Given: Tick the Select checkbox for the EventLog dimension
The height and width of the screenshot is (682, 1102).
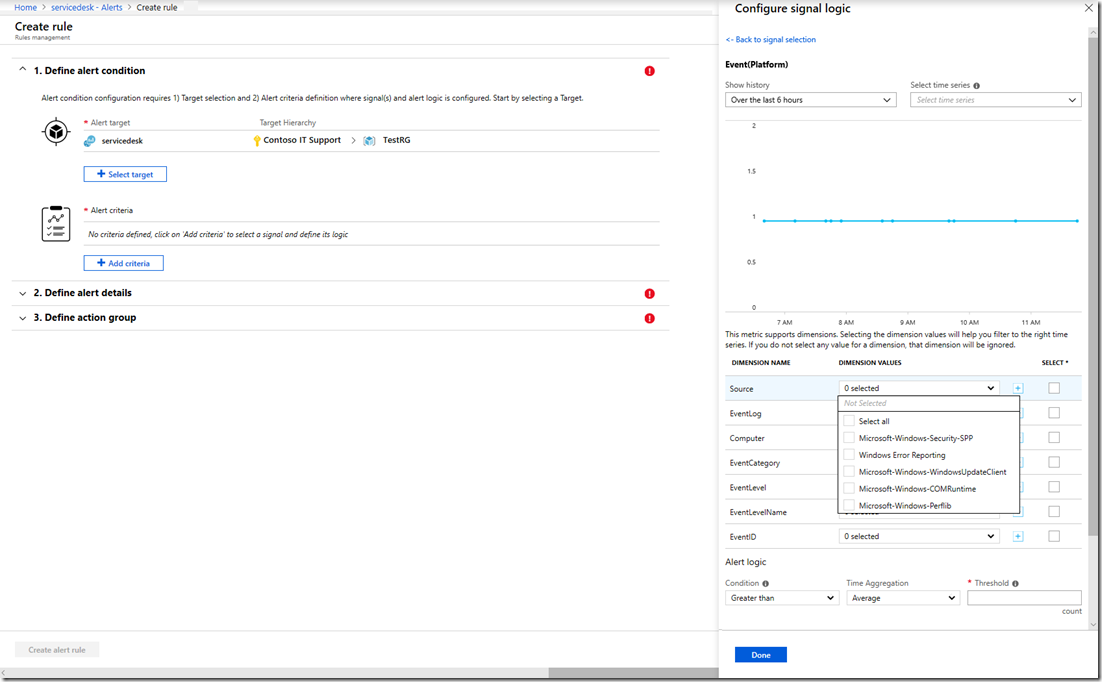Looking at the screenshot, I should pyautogui.click(x=1054, y=413).
